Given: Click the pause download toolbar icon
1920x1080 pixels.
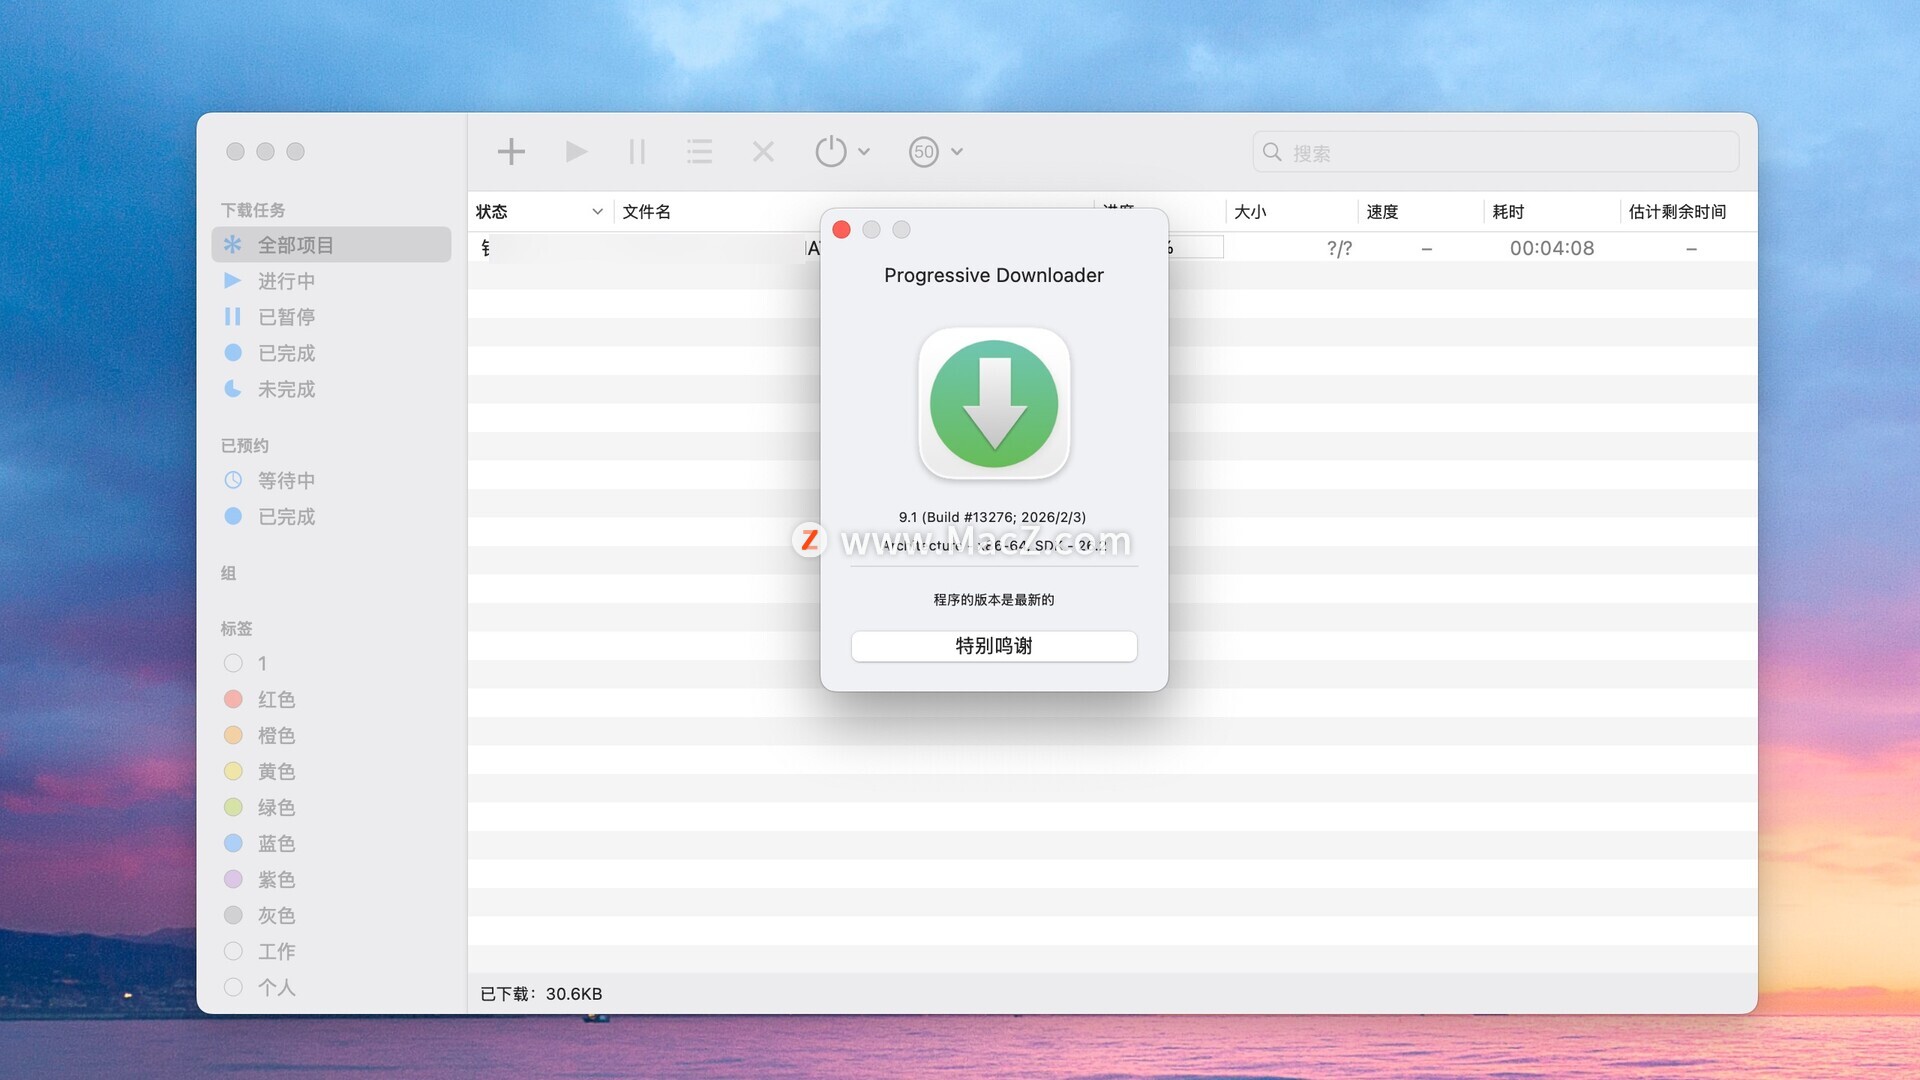Looking at the screenshot, I should (637, 152).
